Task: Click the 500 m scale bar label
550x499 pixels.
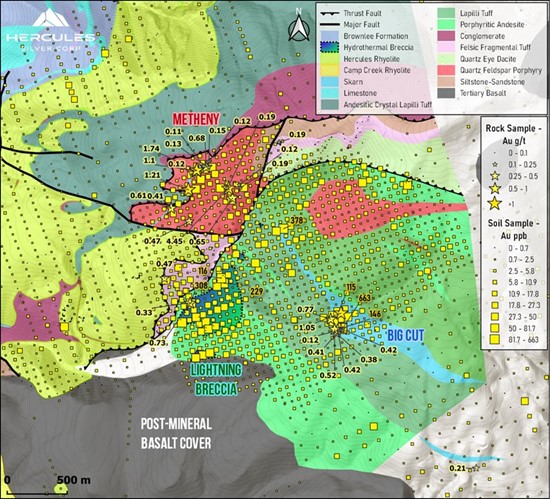Action: (x=74, y=479)
